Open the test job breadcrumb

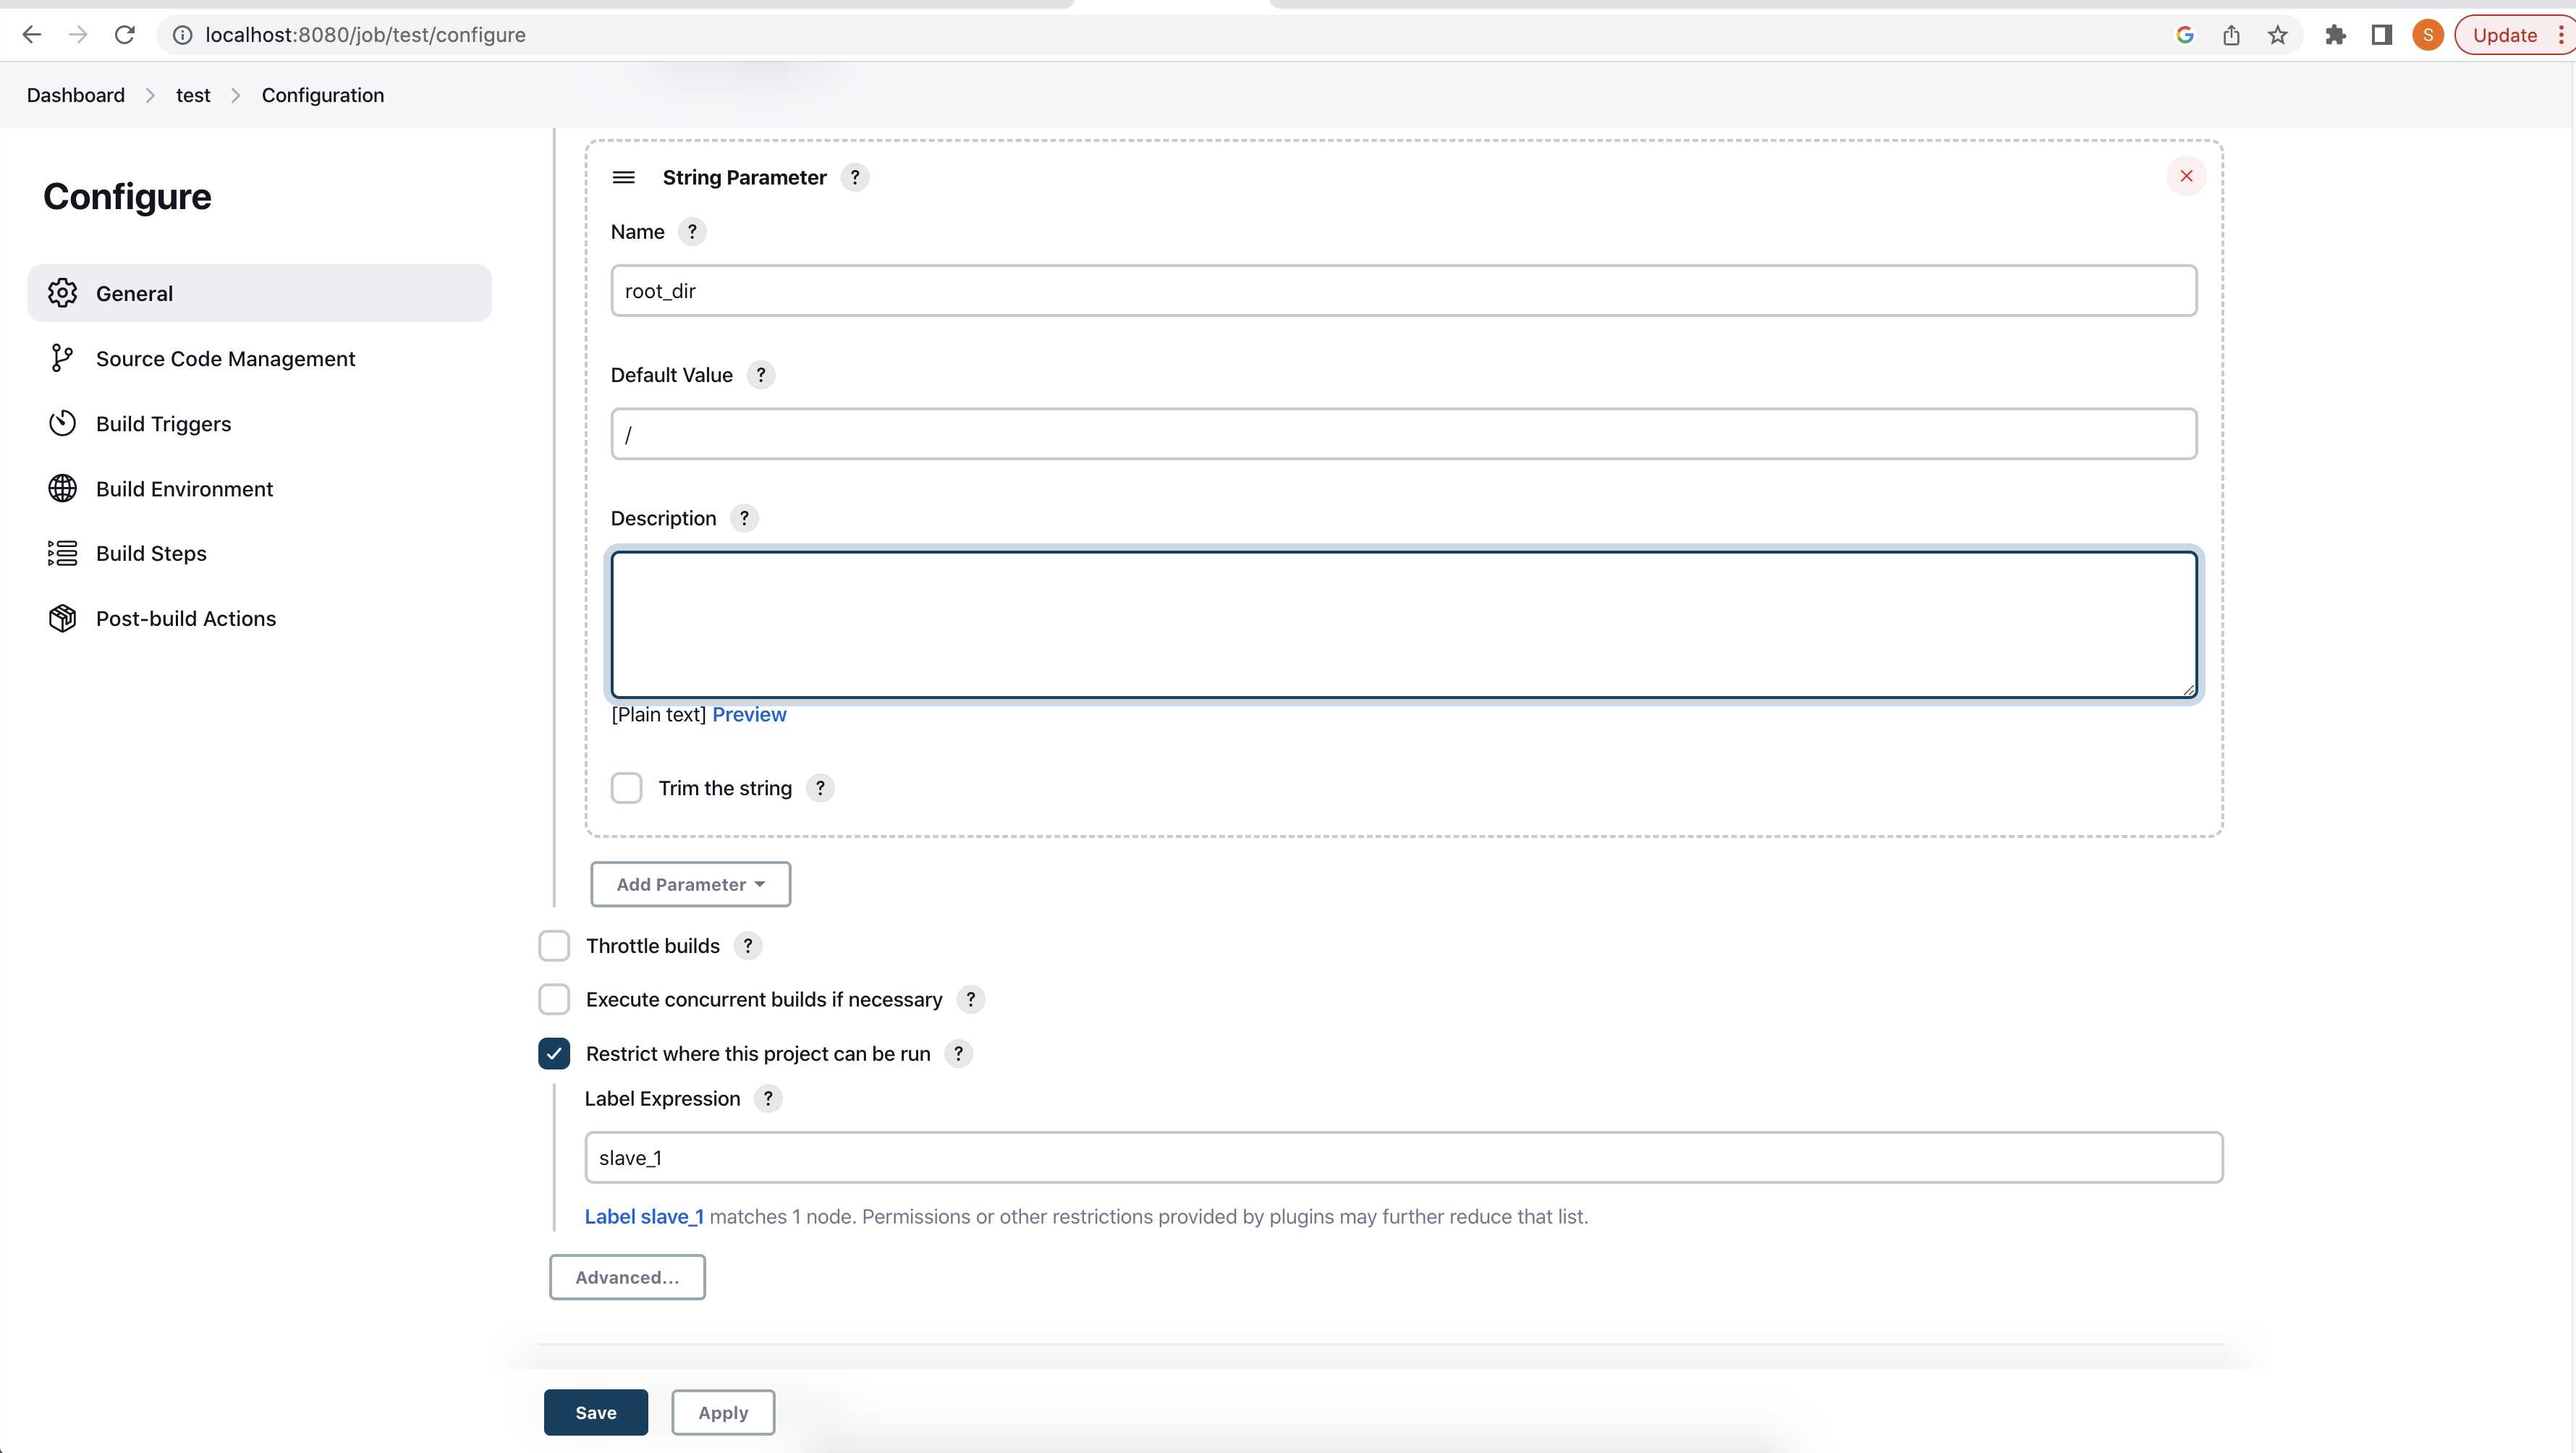pyautogui.click(x=194, y=95)
